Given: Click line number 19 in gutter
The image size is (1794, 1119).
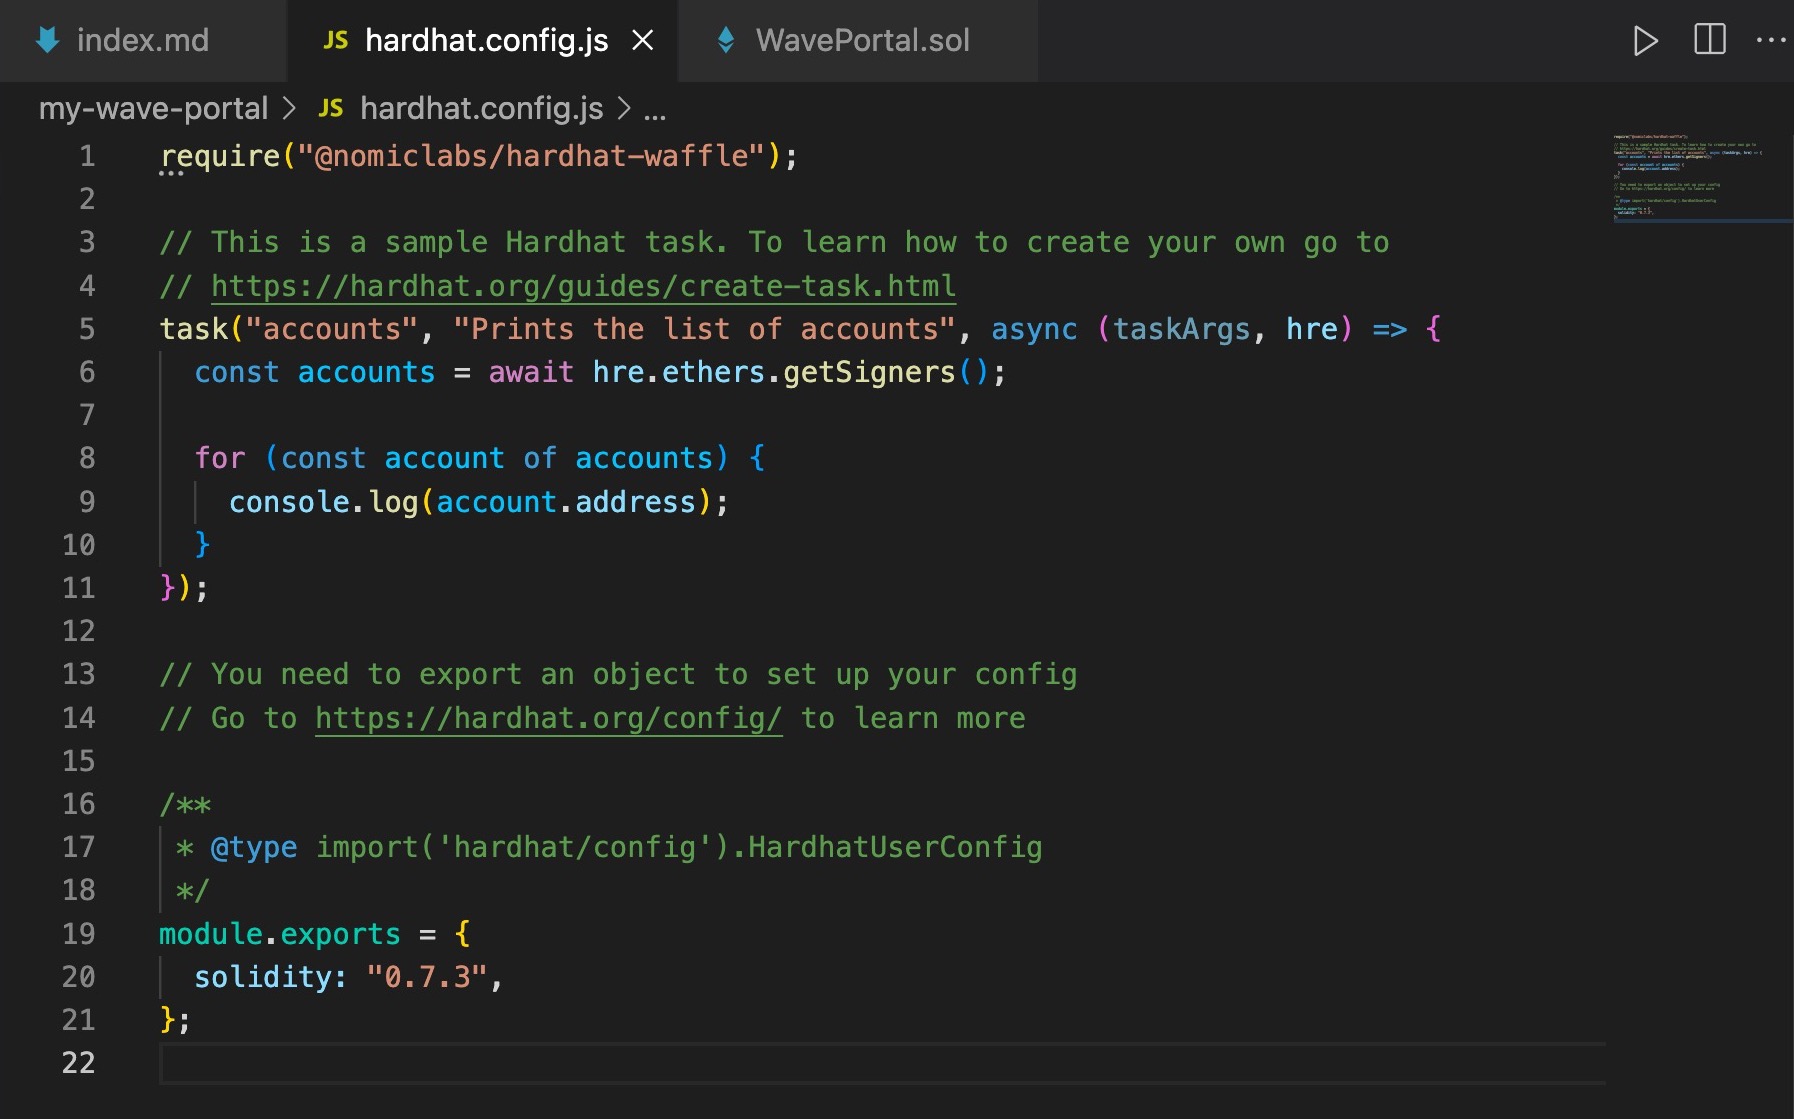Looking at the screenshot, I should coord(79,933).
